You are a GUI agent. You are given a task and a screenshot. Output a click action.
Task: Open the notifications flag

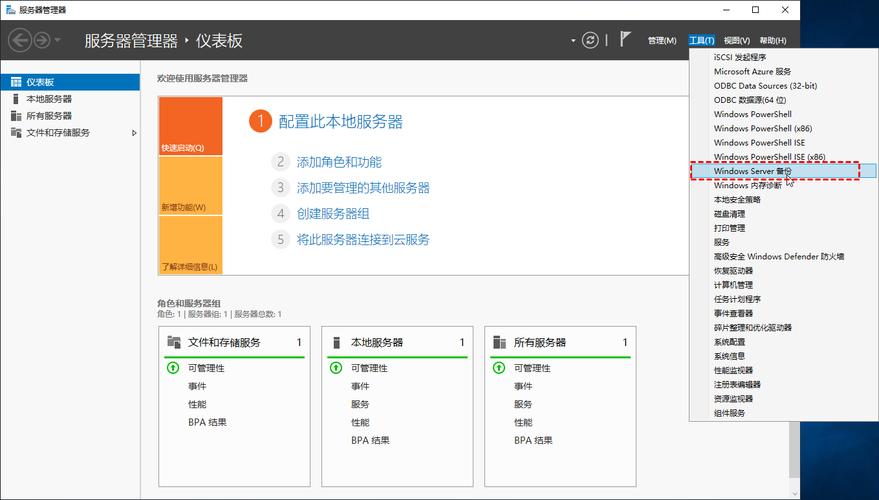pyautogui.click(x=625, y=39)
